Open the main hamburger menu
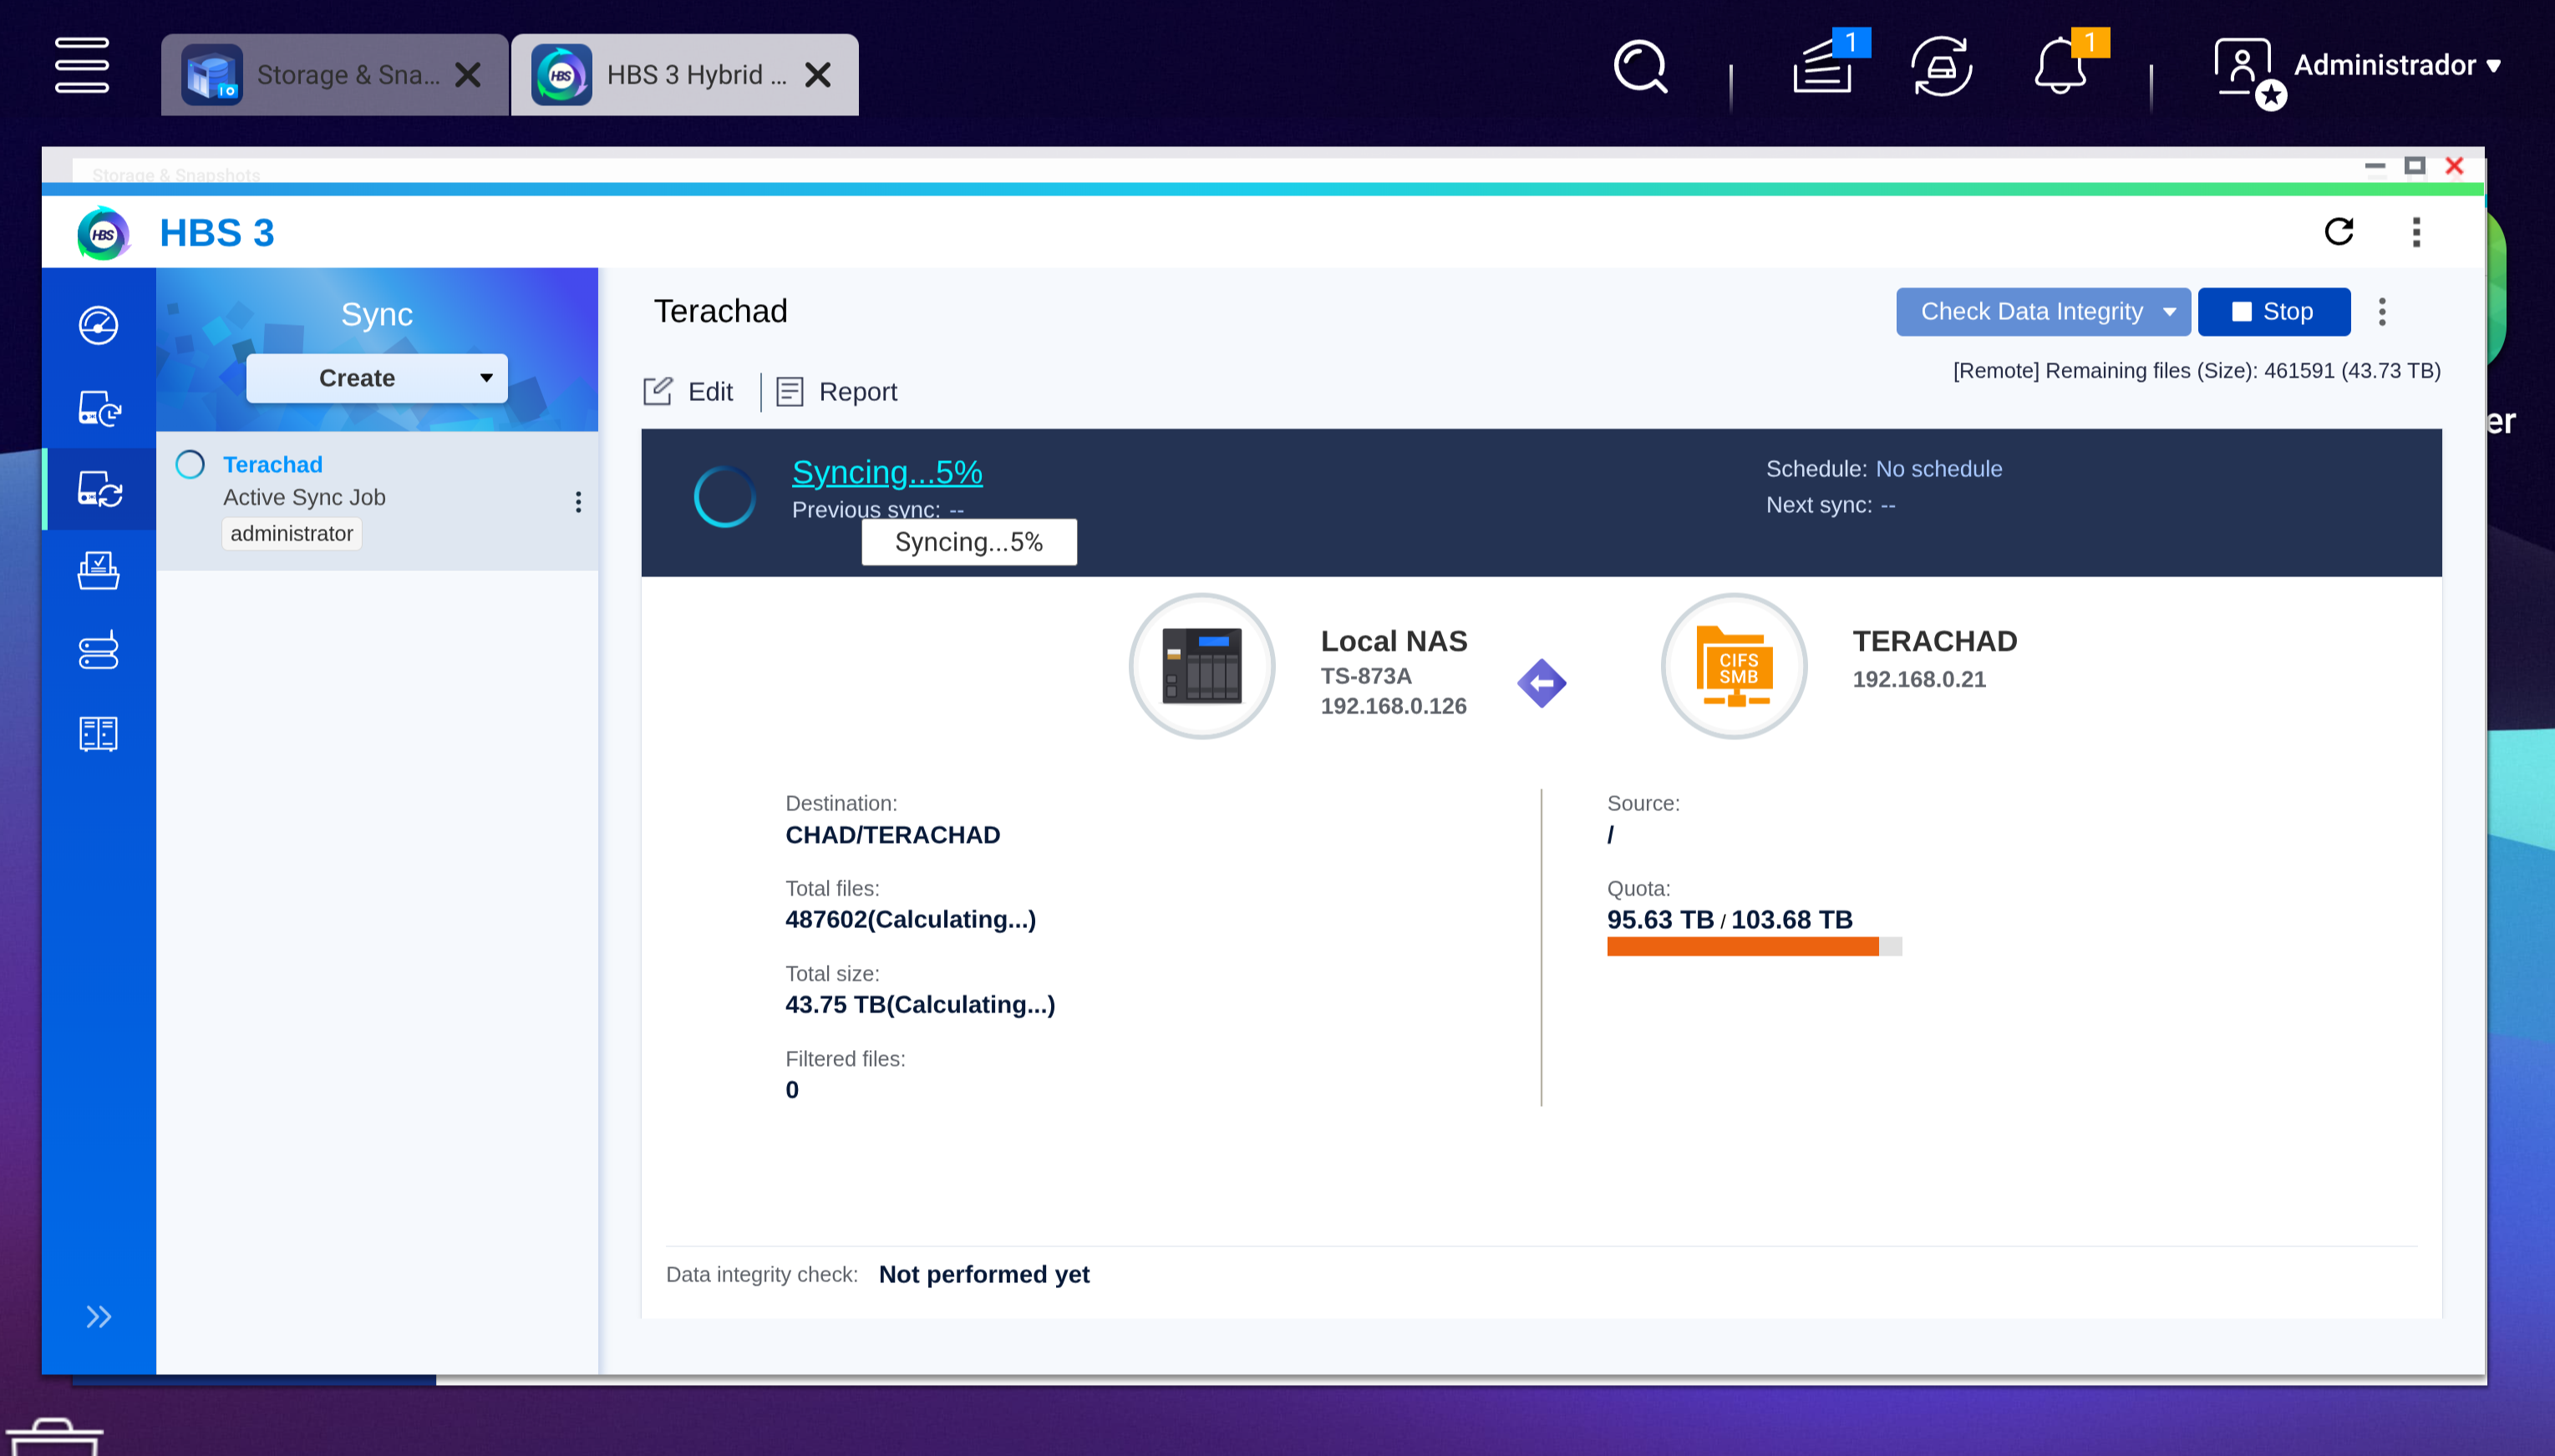The height and width of the screenshot is (1456, 2555). (82, 66)
